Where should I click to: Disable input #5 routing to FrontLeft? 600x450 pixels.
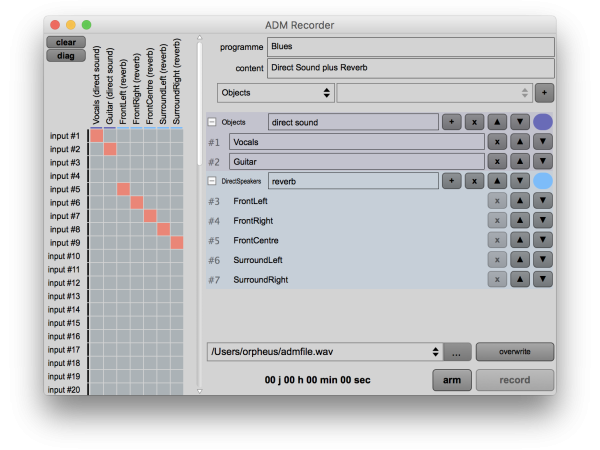[124, 189]
